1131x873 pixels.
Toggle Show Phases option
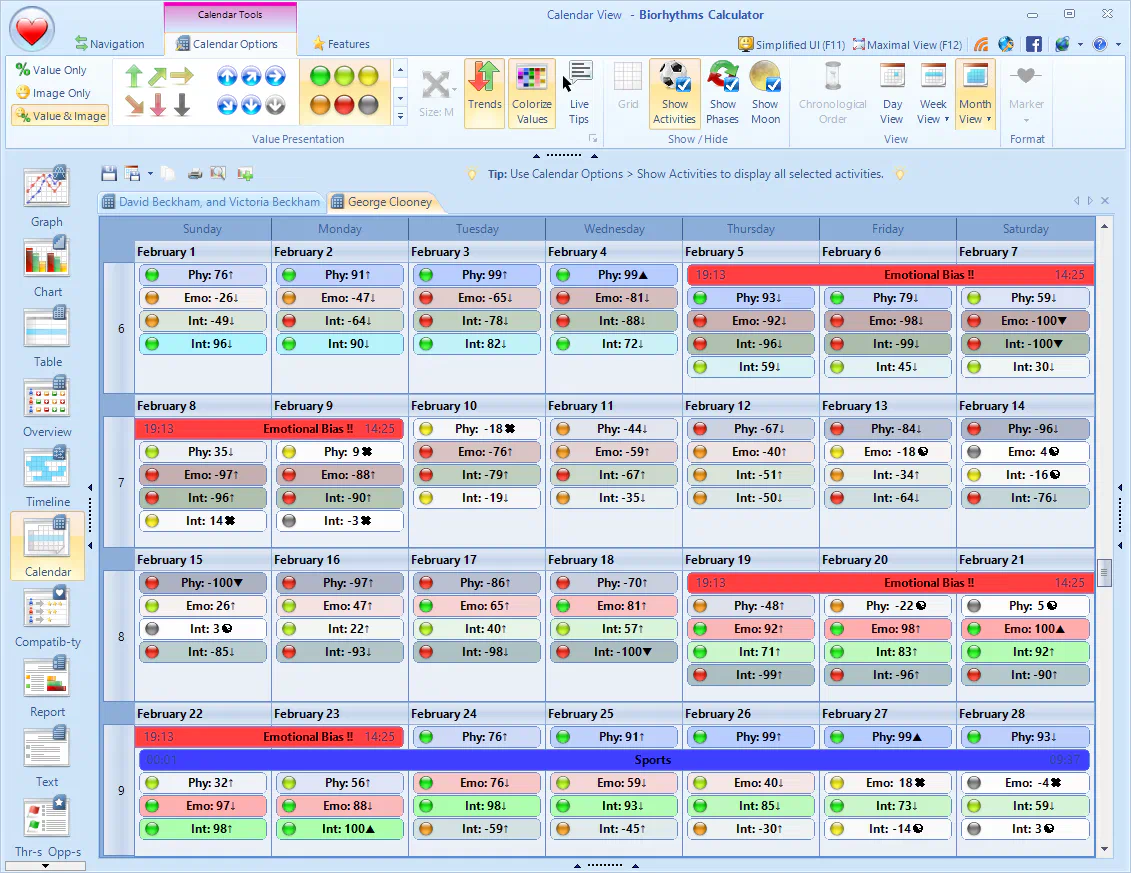tap(722, 91)
